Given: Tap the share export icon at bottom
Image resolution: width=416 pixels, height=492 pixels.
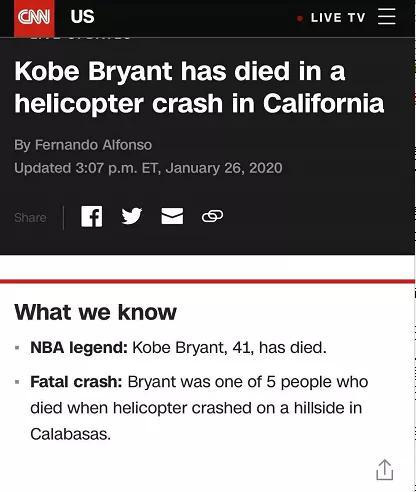Looking at the screenshot, I should pos(385,470).
